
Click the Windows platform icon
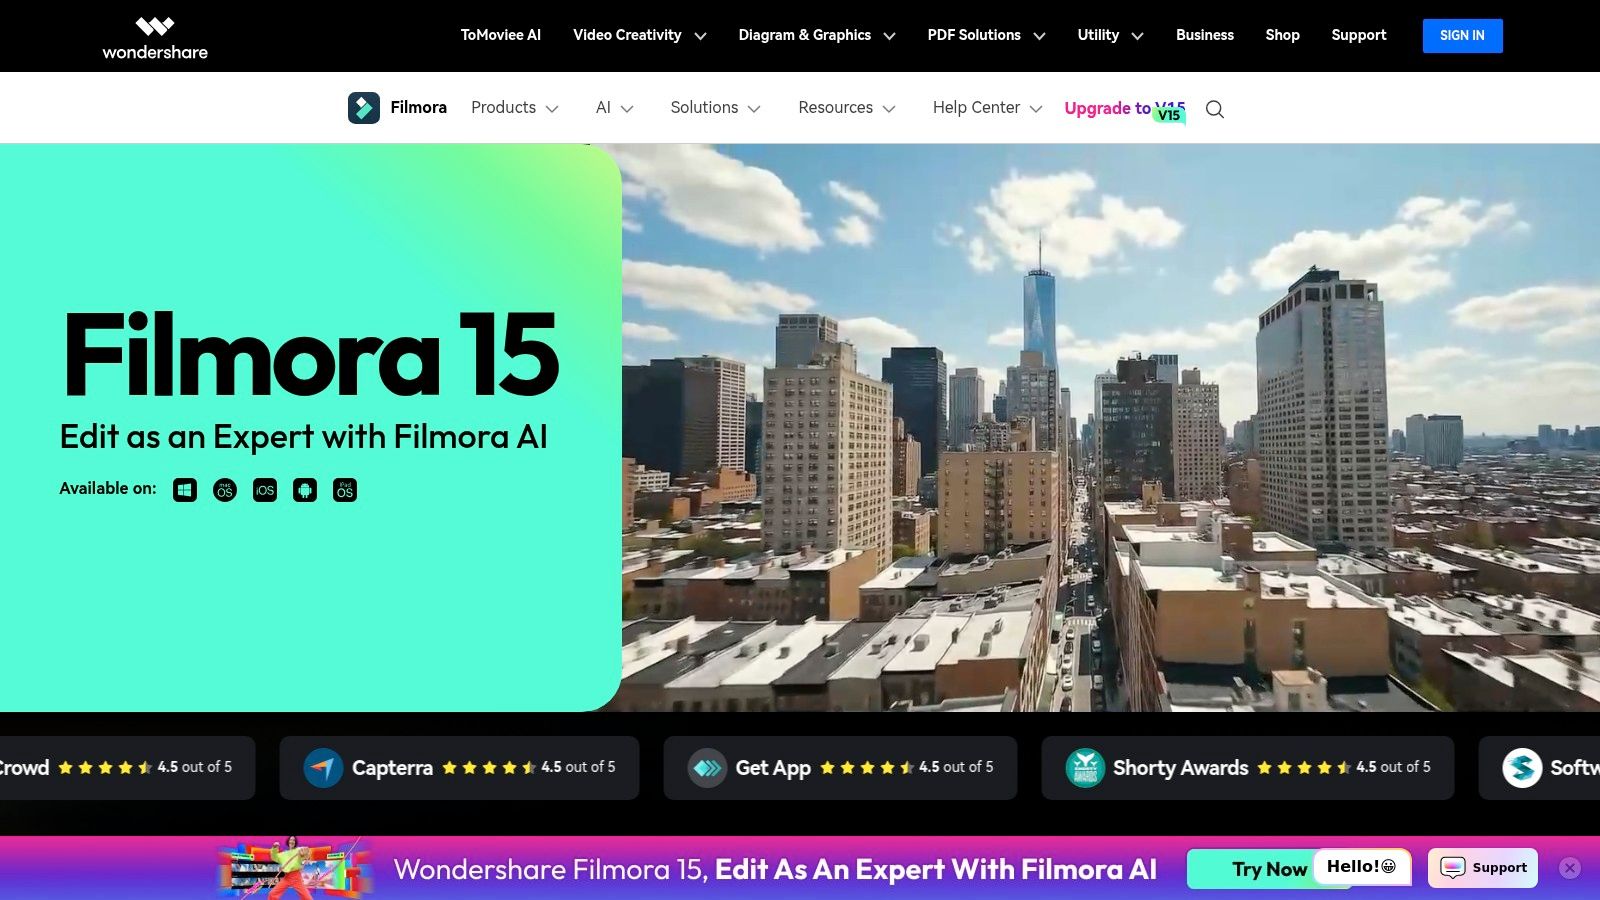coord(184,490)
